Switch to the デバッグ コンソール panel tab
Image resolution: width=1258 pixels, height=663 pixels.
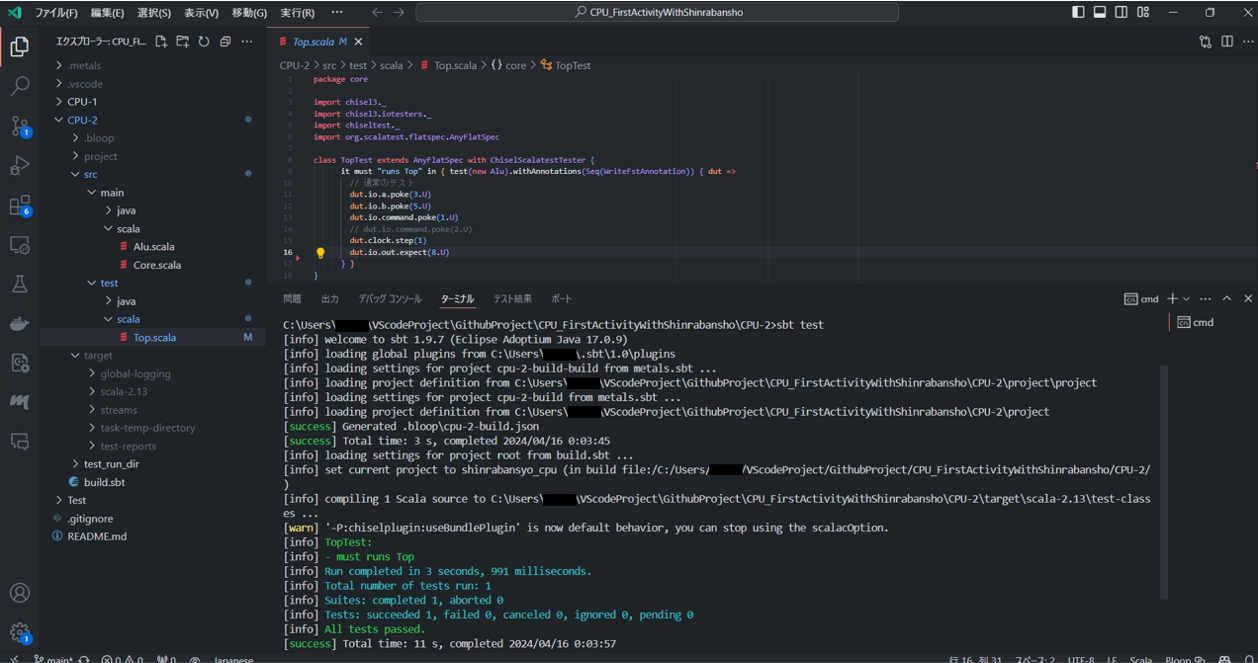[x=390, y=299]
